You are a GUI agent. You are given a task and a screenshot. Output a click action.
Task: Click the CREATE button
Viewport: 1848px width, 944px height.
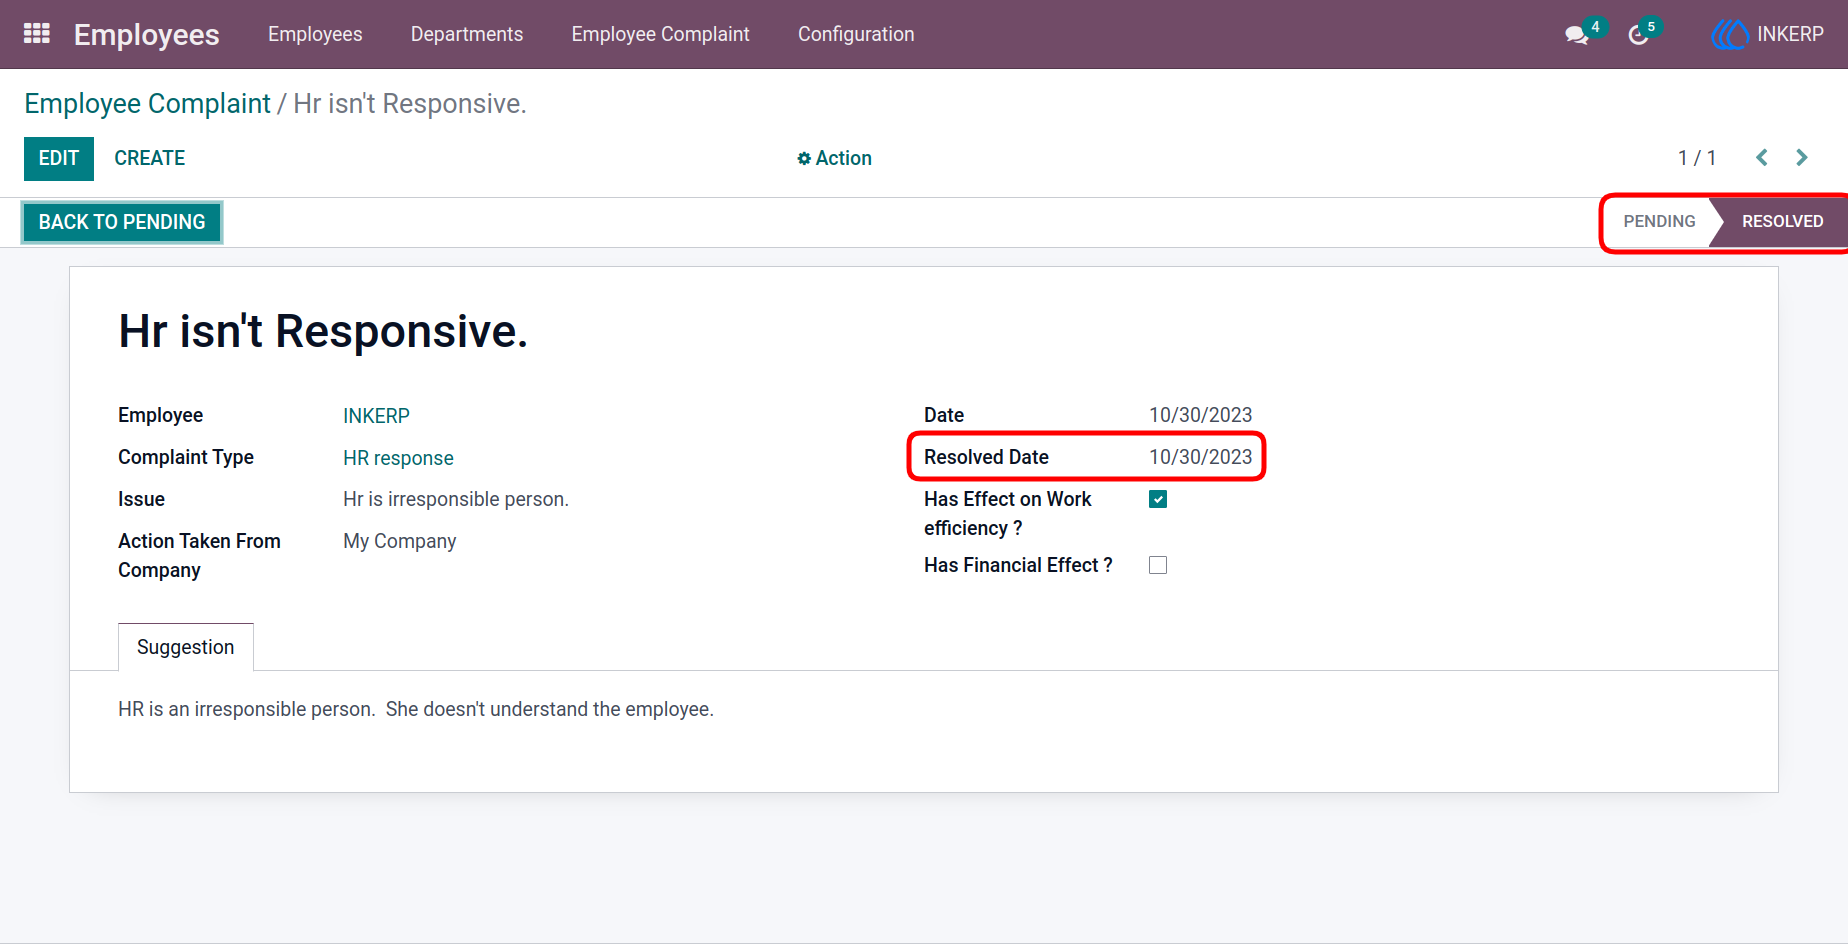(150, 158)
